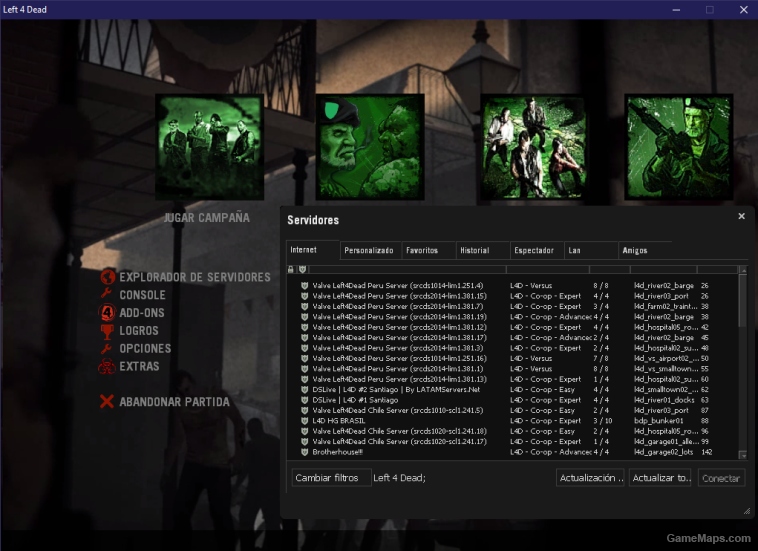Switch to the Espectador tab
Image resolution: width=758 pixels, height=551 pixels.
537,250
